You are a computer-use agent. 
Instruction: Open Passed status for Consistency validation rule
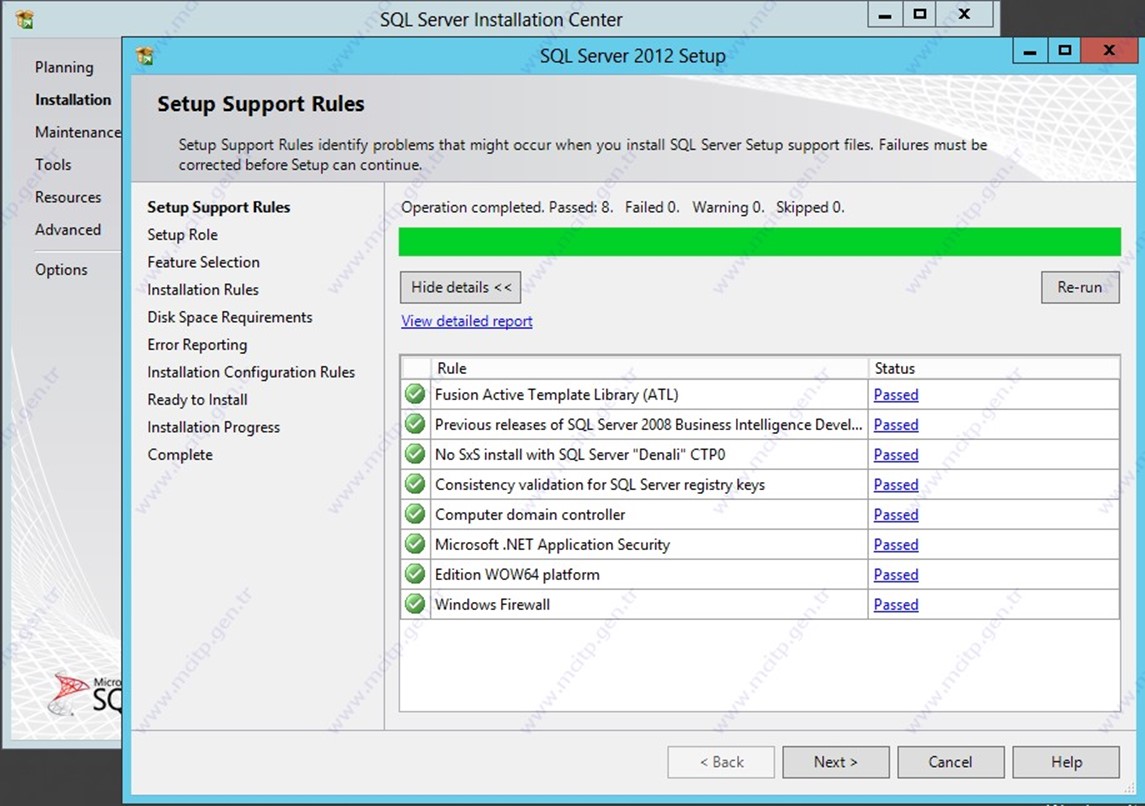896,485
